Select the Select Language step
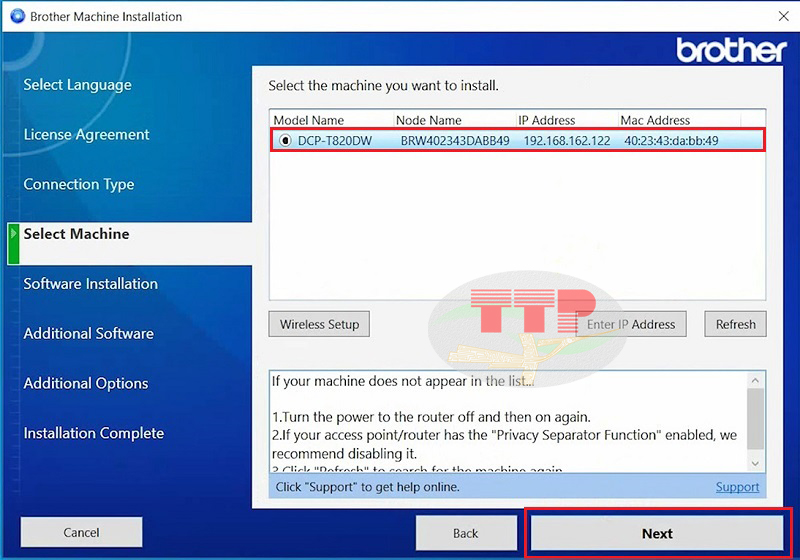Image resolution: width=800 pixels, height=560 pixels. pos(78,85)
